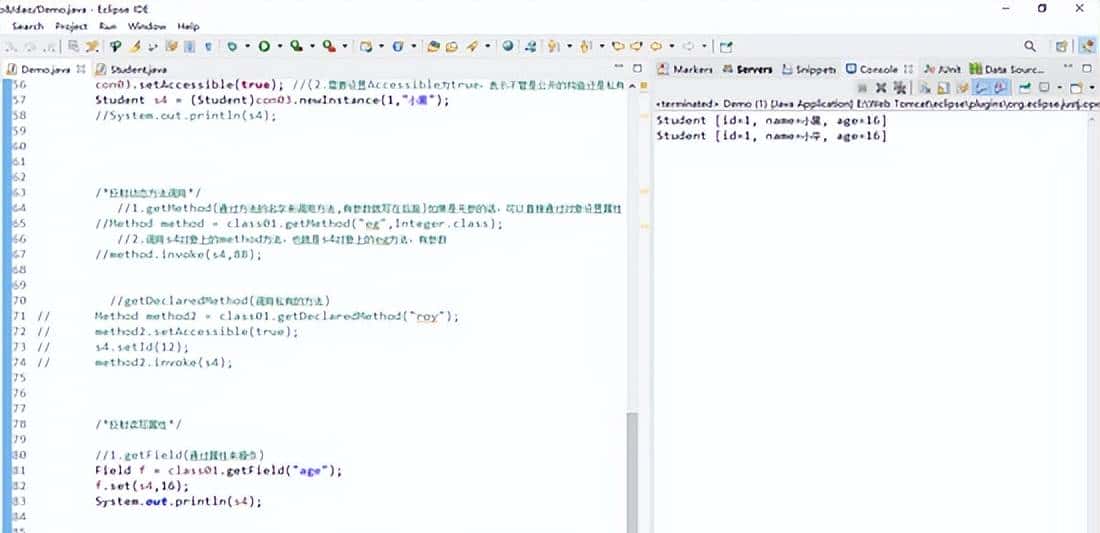Open the Project menu
The width and height of the screenshot is (1100, 533).
coord(72,26)
